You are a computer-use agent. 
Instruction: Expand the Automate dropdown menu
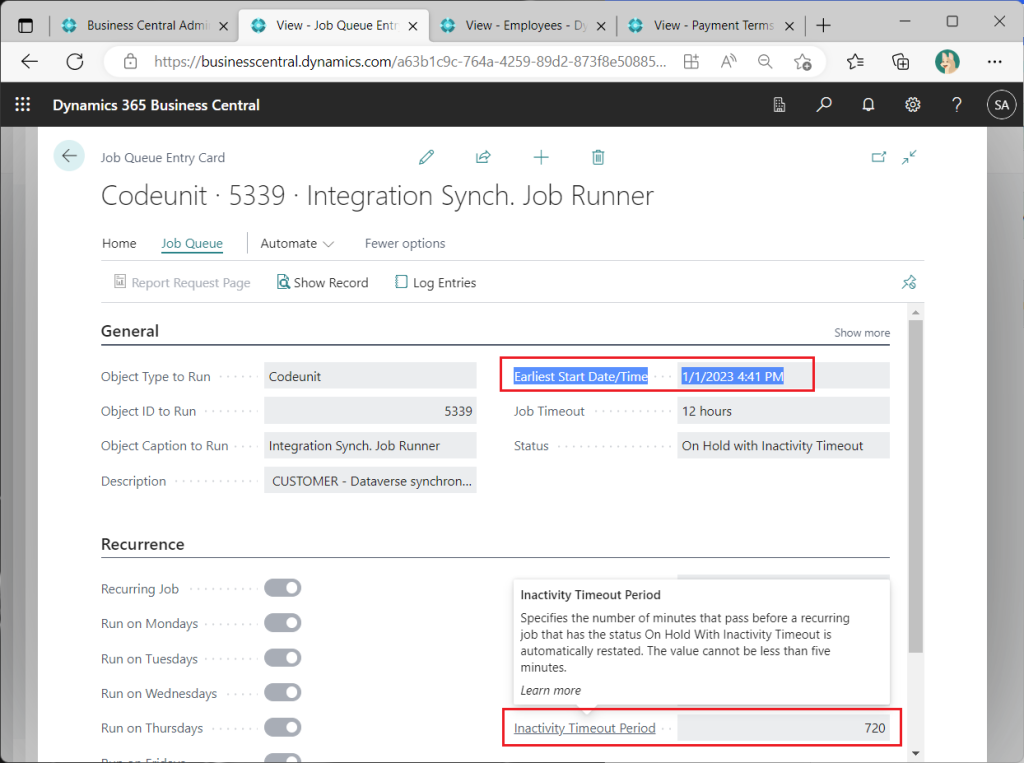click(x=297, y=243)
